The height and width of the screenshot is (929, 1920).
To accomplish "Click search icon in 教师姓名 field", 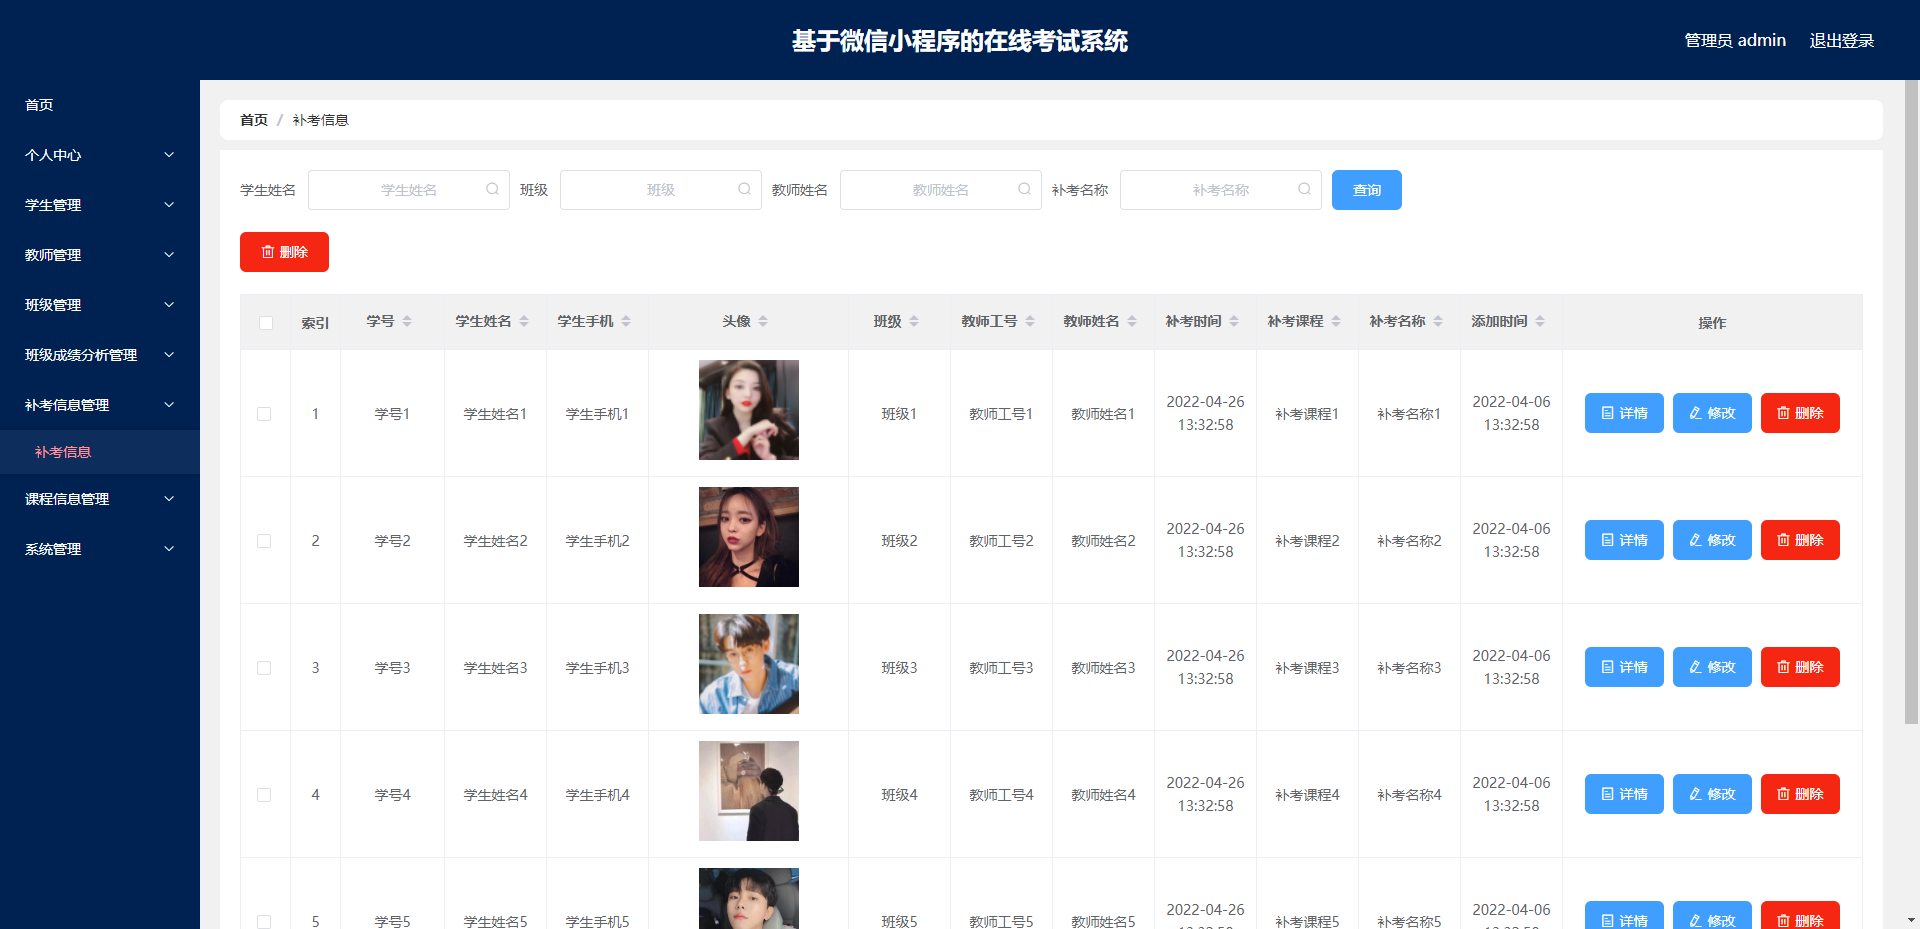I will [1024, 189].
